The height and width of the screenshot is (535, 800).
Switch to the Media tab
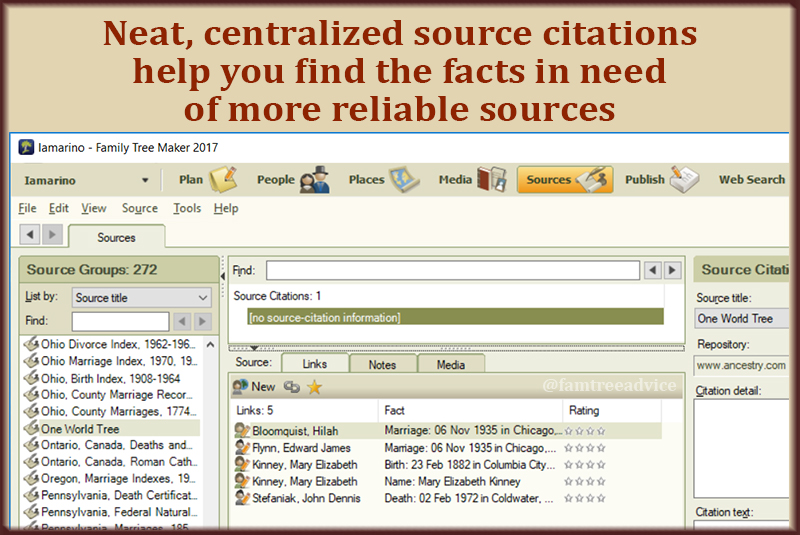451,364
